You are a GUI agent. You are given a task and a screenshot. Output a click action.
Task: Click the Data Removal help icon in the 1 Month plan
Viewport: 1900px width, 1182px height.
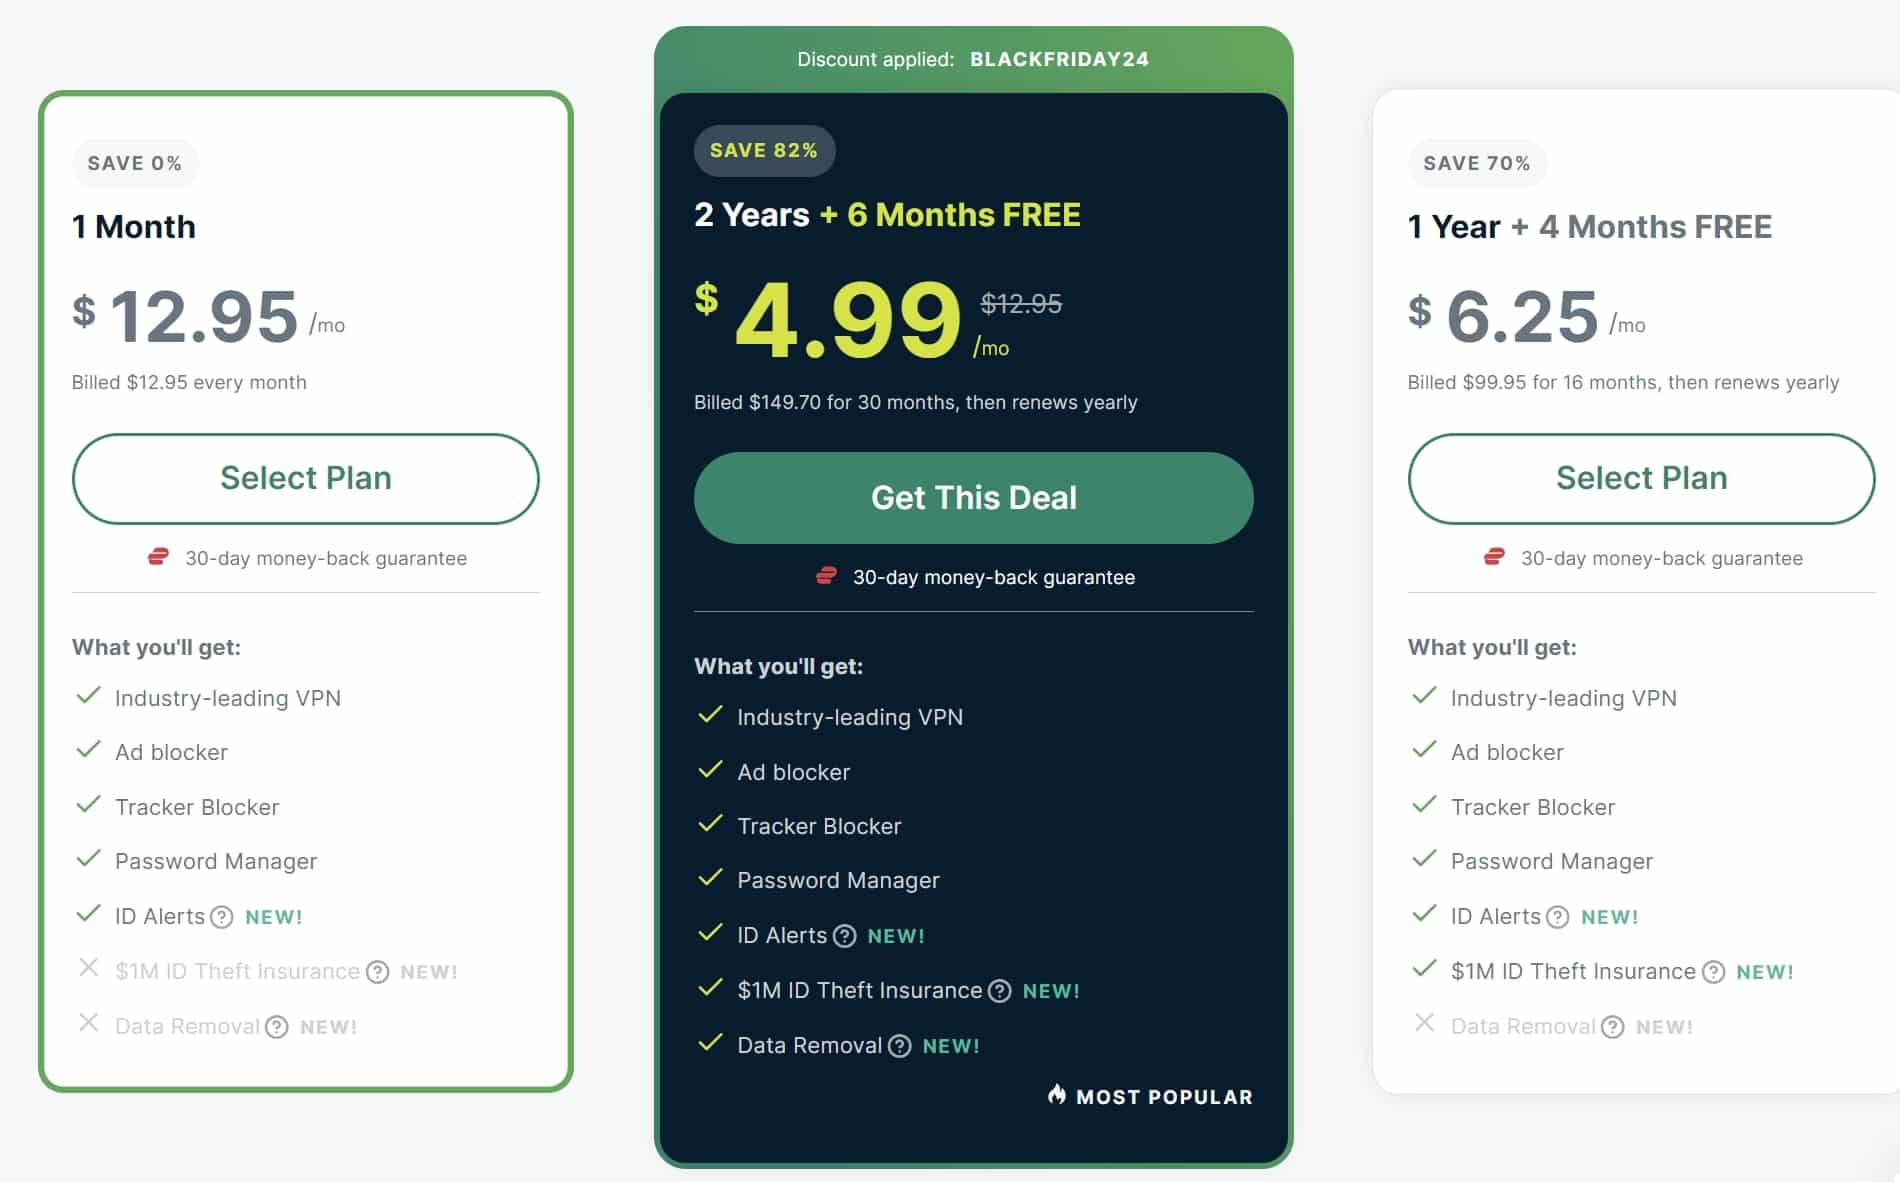(277, 1027)
